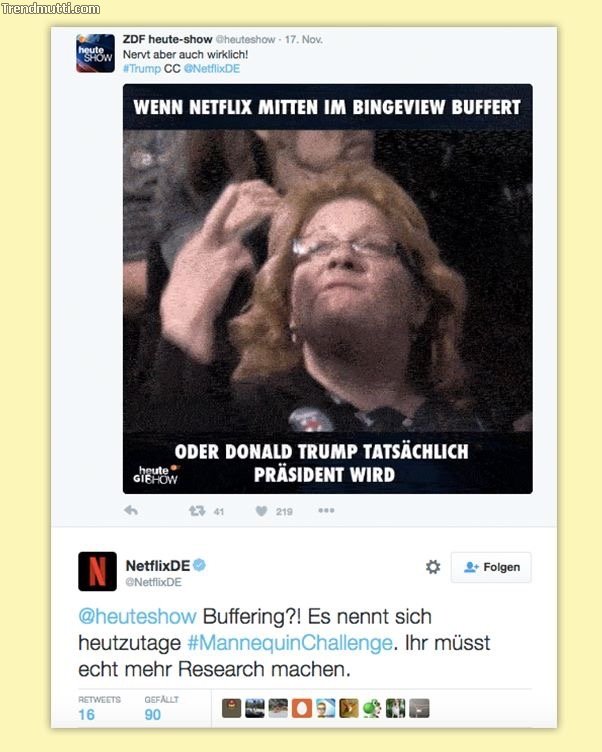The height and width of the screenshot is (752, 602).
Task: Open the ZDF heute-show account name
Action: [x=167, y=39]
